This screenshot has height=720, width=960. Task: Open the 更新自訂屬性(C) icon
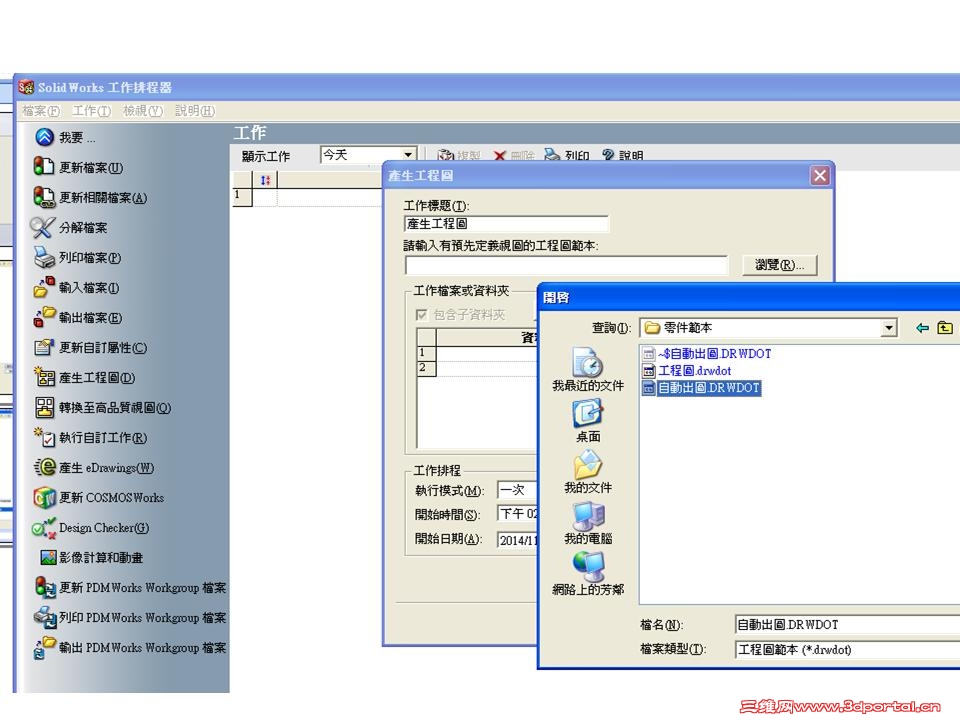[44, 347]
